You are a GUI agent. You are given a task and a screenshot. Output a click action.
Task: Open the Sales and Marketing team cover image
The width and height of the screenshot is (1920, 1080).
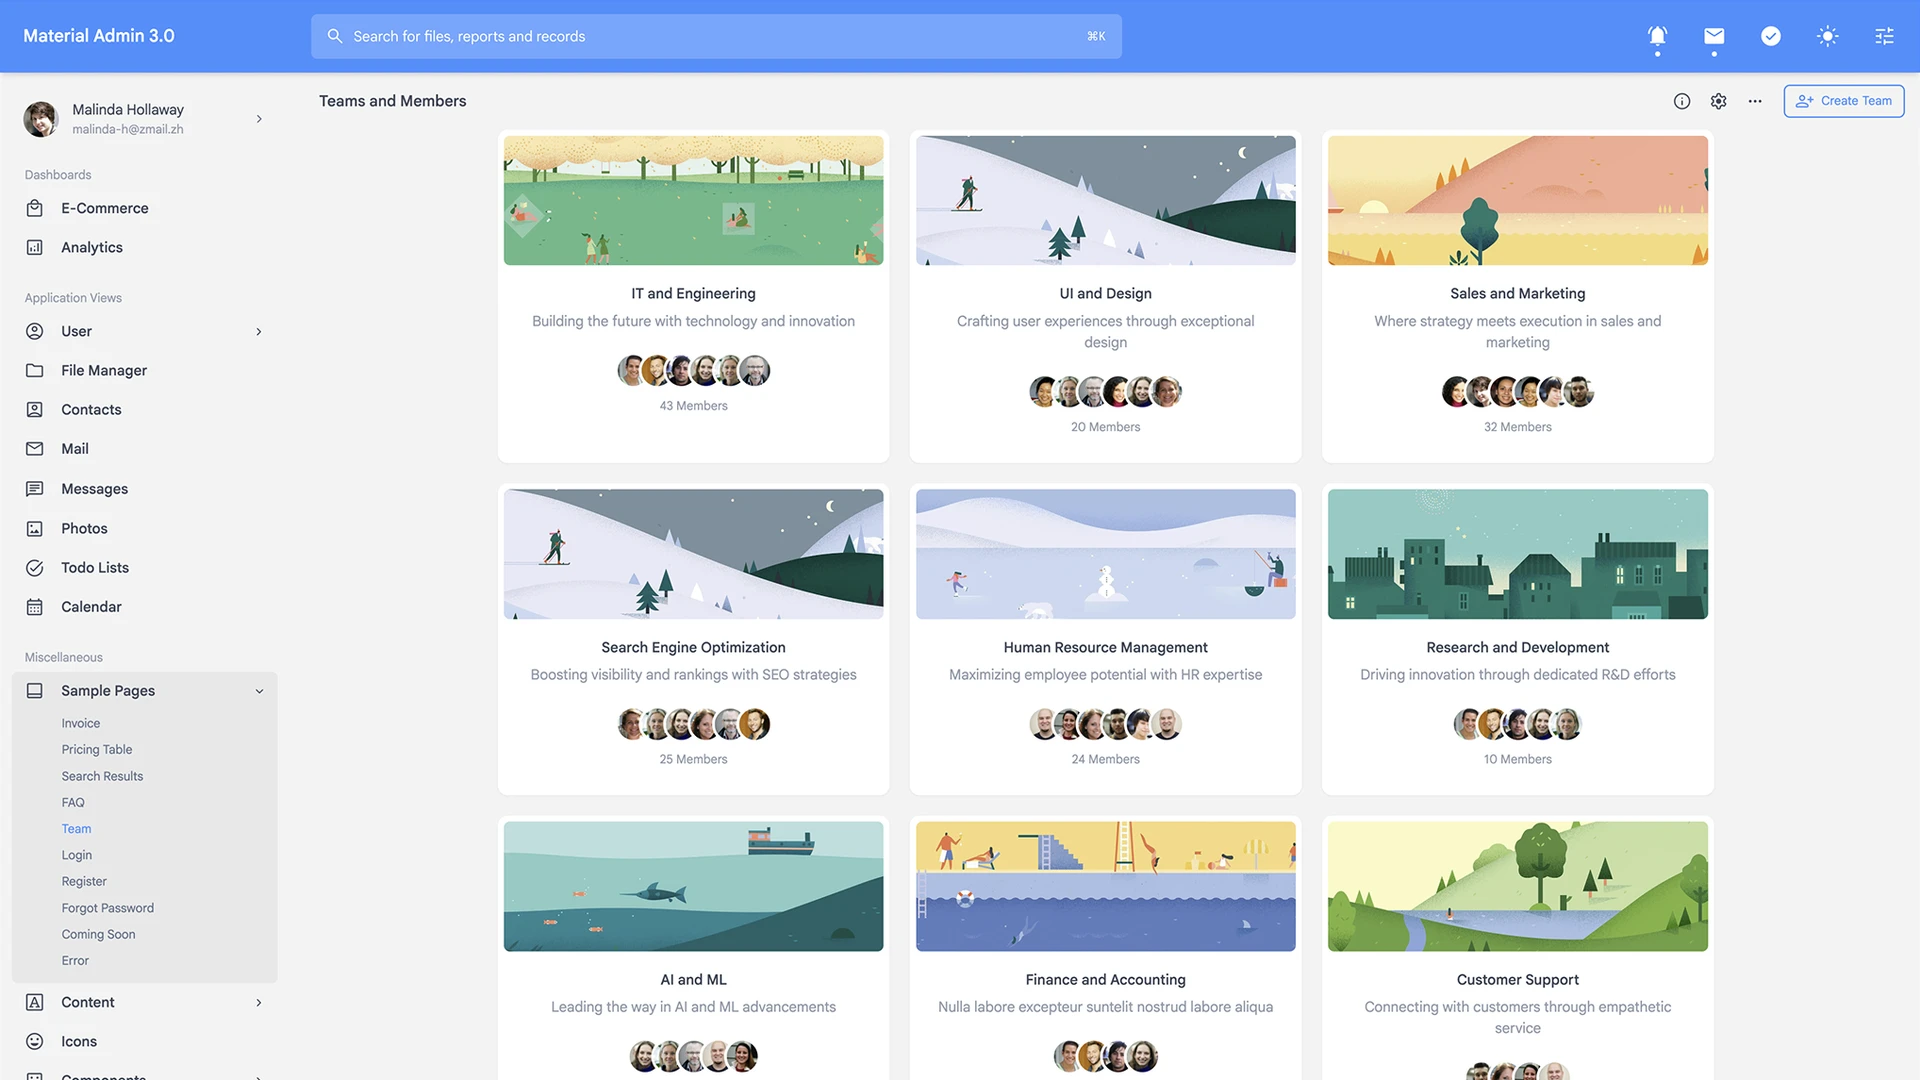click(x=1518, y=200)
